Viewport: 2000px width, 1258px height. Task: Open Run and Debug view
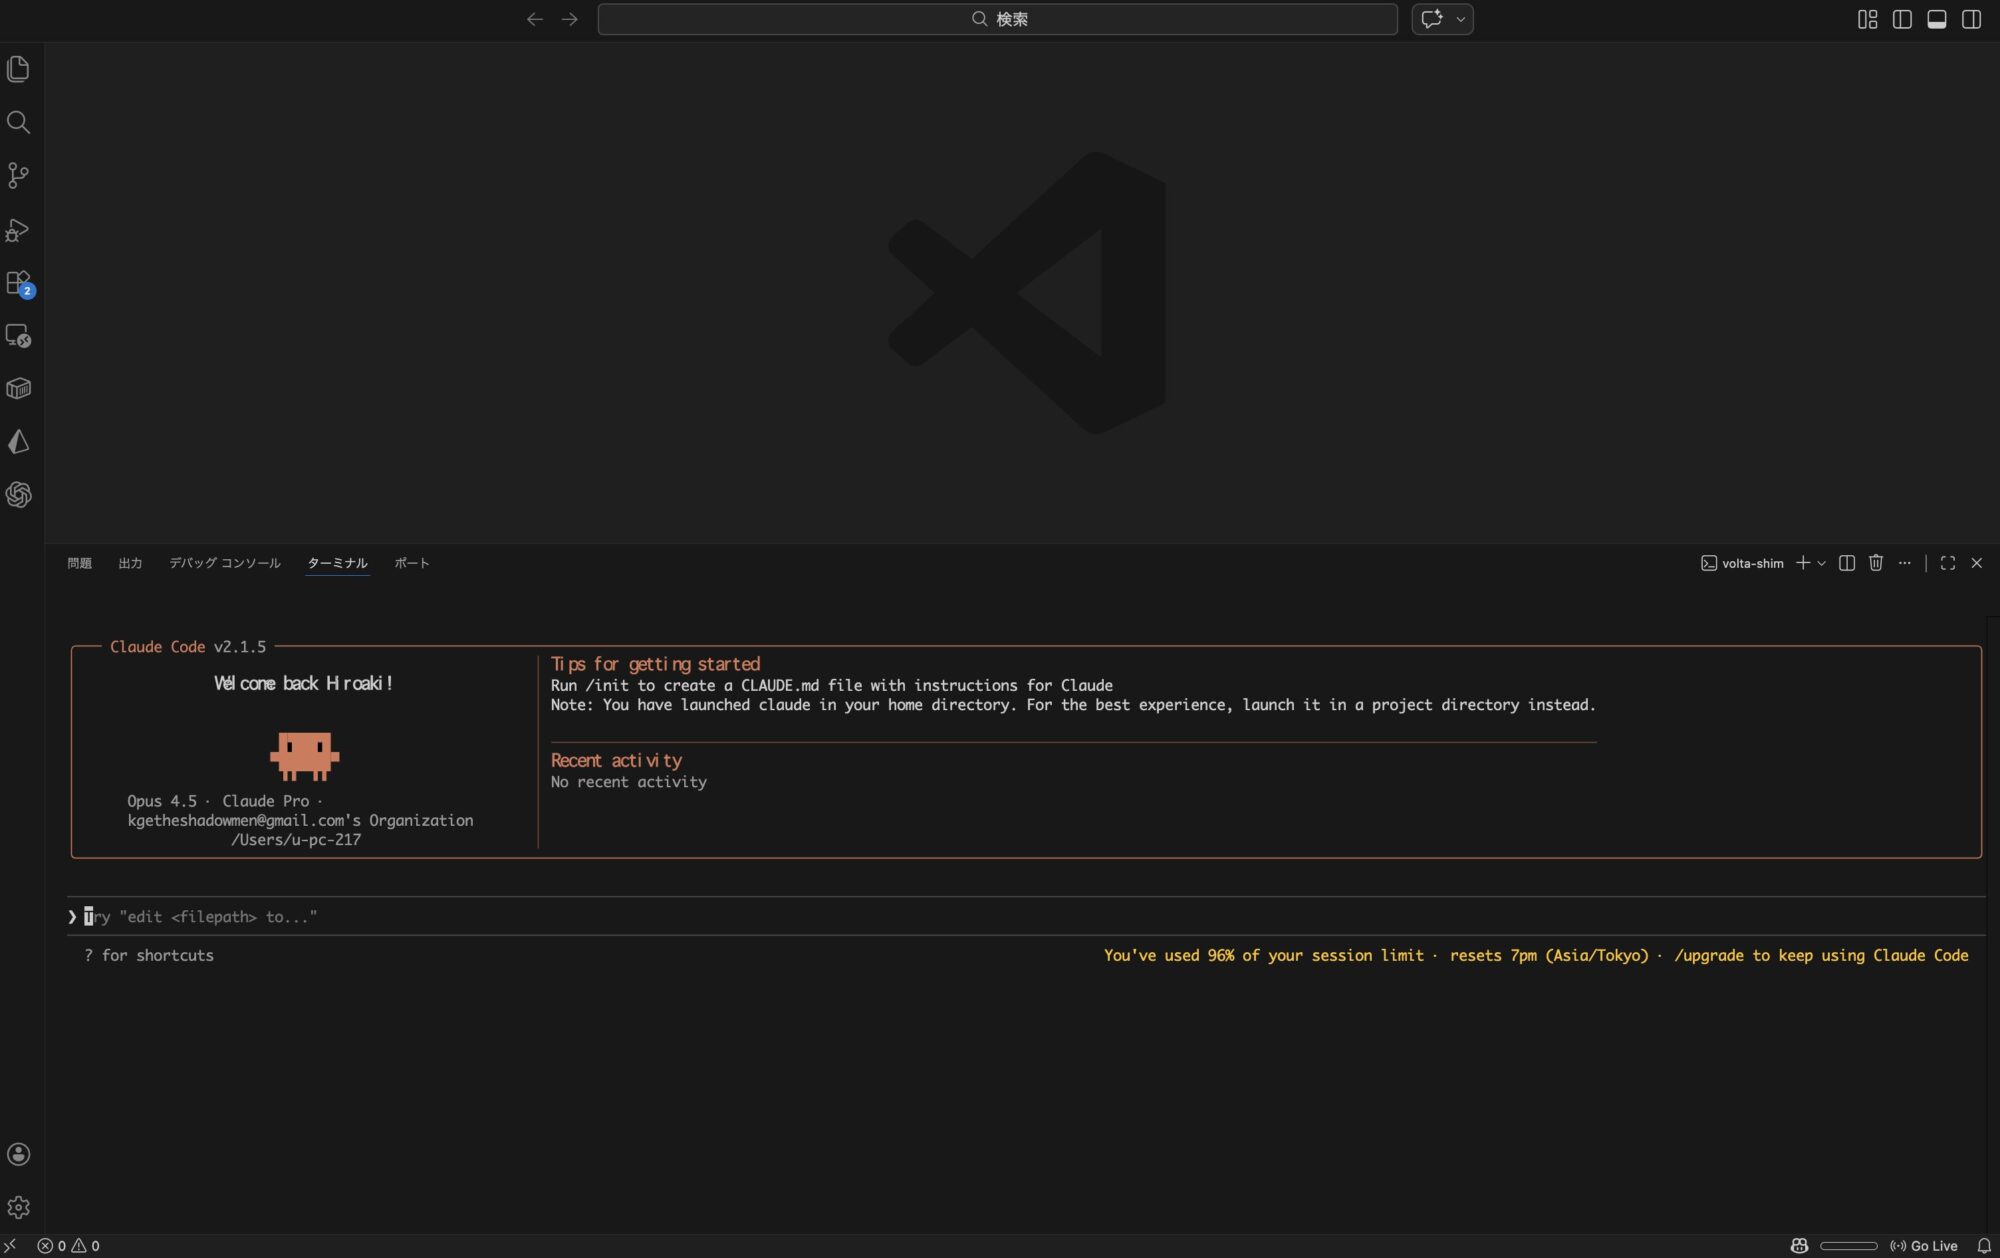point(18,230)
